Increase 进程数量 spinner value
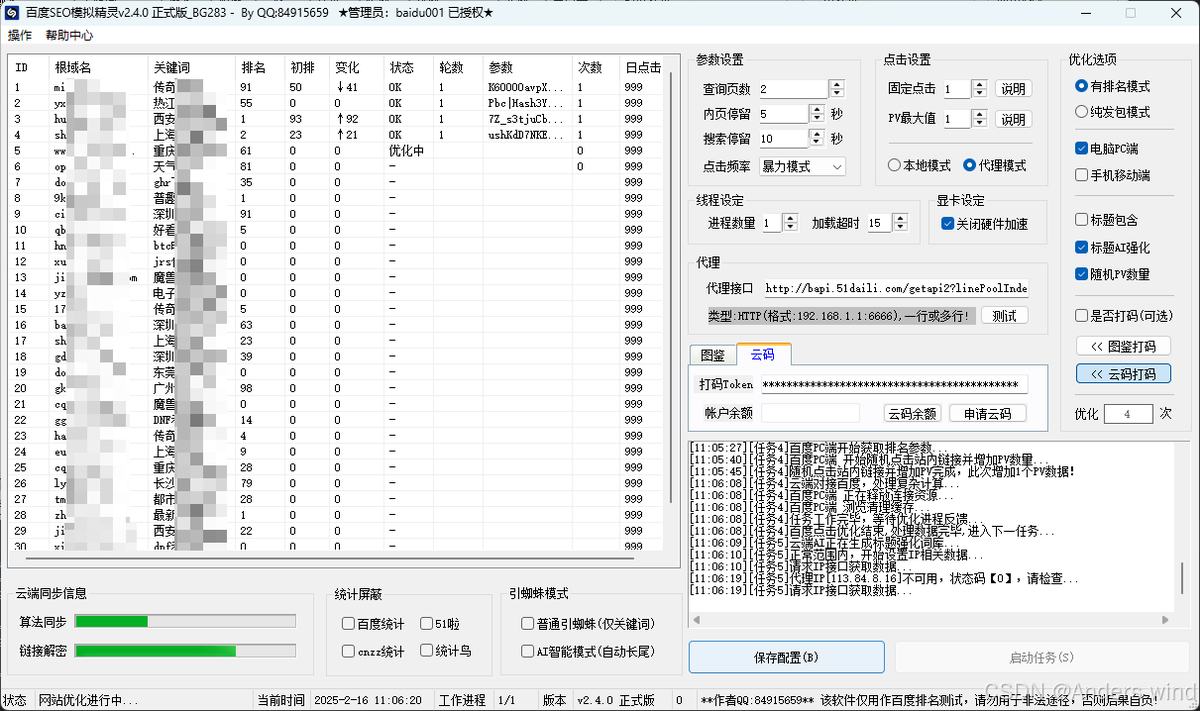Image resolution: width=1200 pixels, height=711 pixels. point(790,218)
